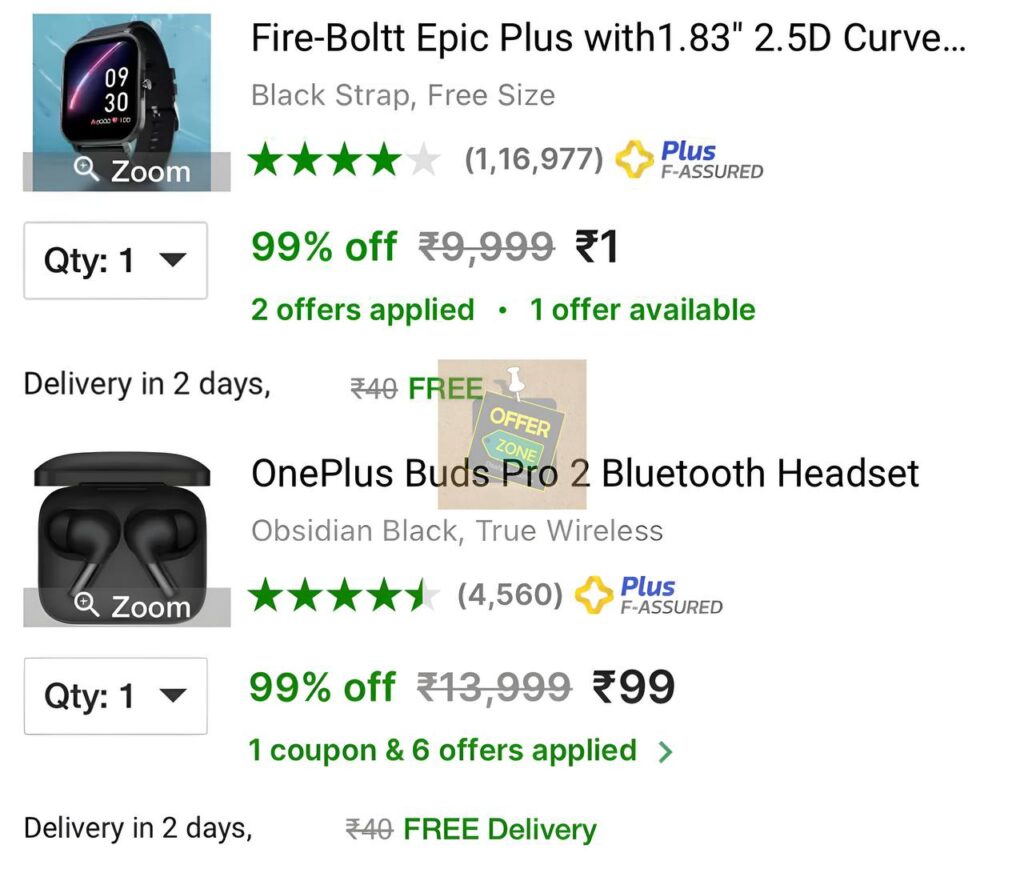Expand the coupon and 6 offers chevron
Viewport: 1024px width, 869px height.
[666, 752]
